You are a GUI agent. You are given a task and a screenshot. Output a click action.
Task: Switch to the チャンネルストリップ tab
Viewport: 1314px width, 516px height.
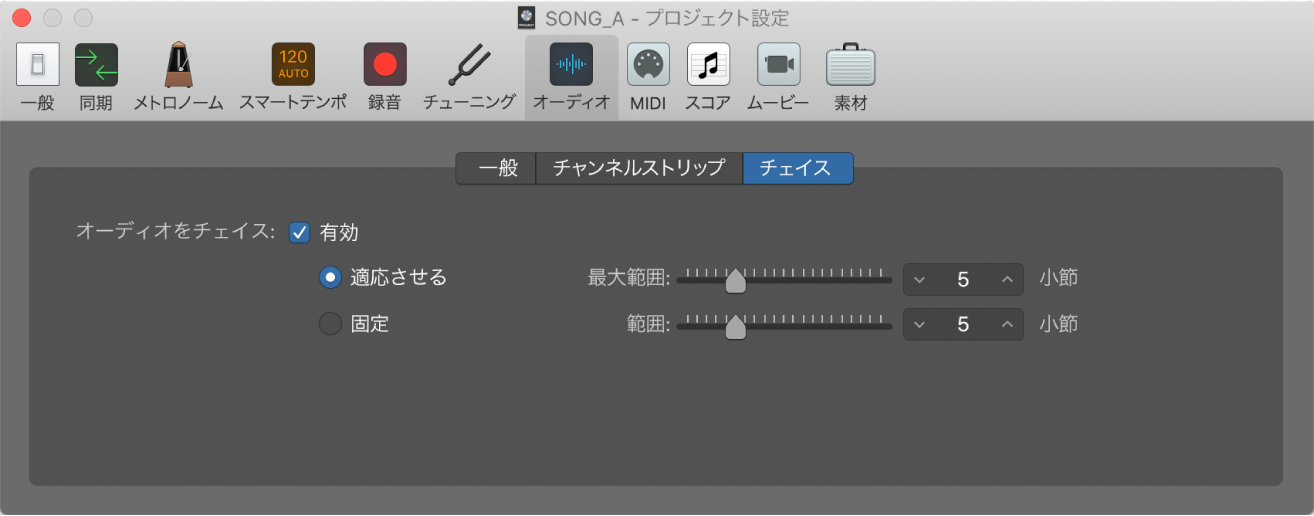[x=639, y=168]
